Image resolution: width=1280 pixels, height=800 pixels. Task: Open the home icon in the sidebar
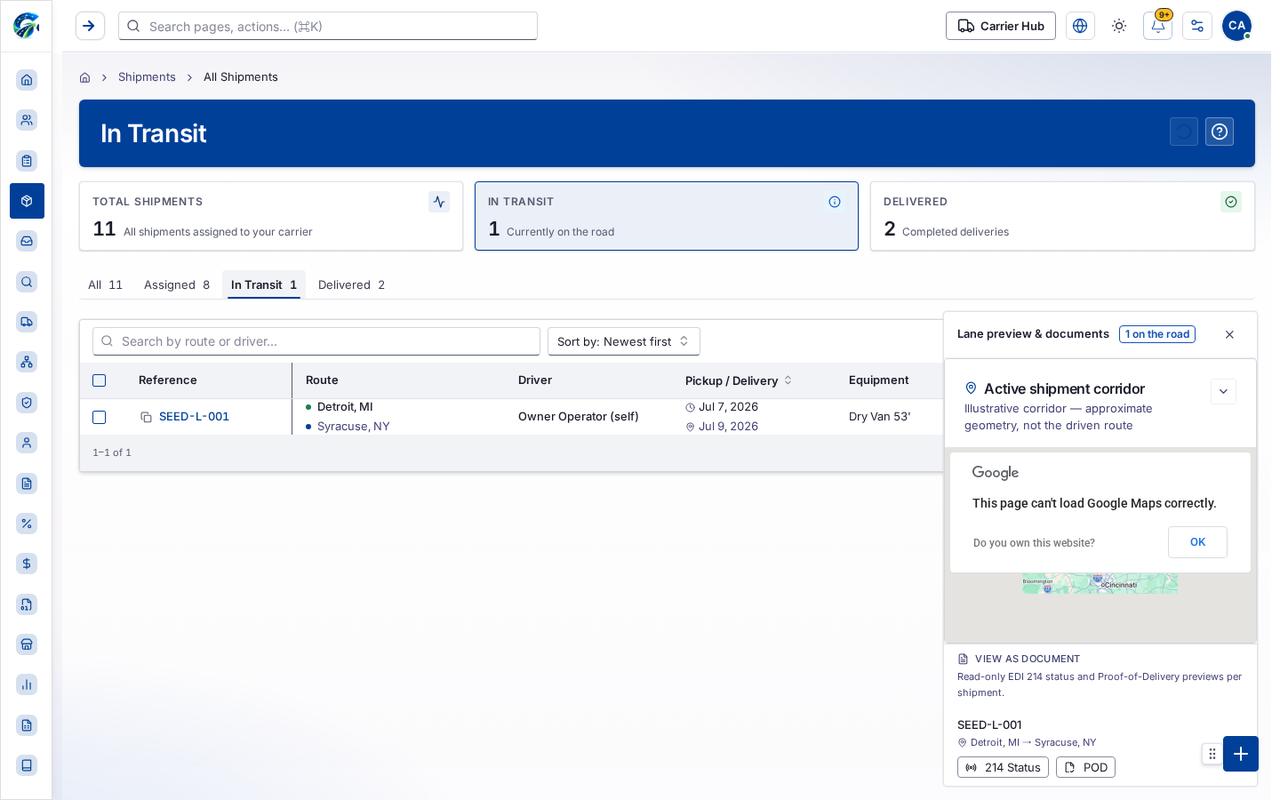pos(27,80)
